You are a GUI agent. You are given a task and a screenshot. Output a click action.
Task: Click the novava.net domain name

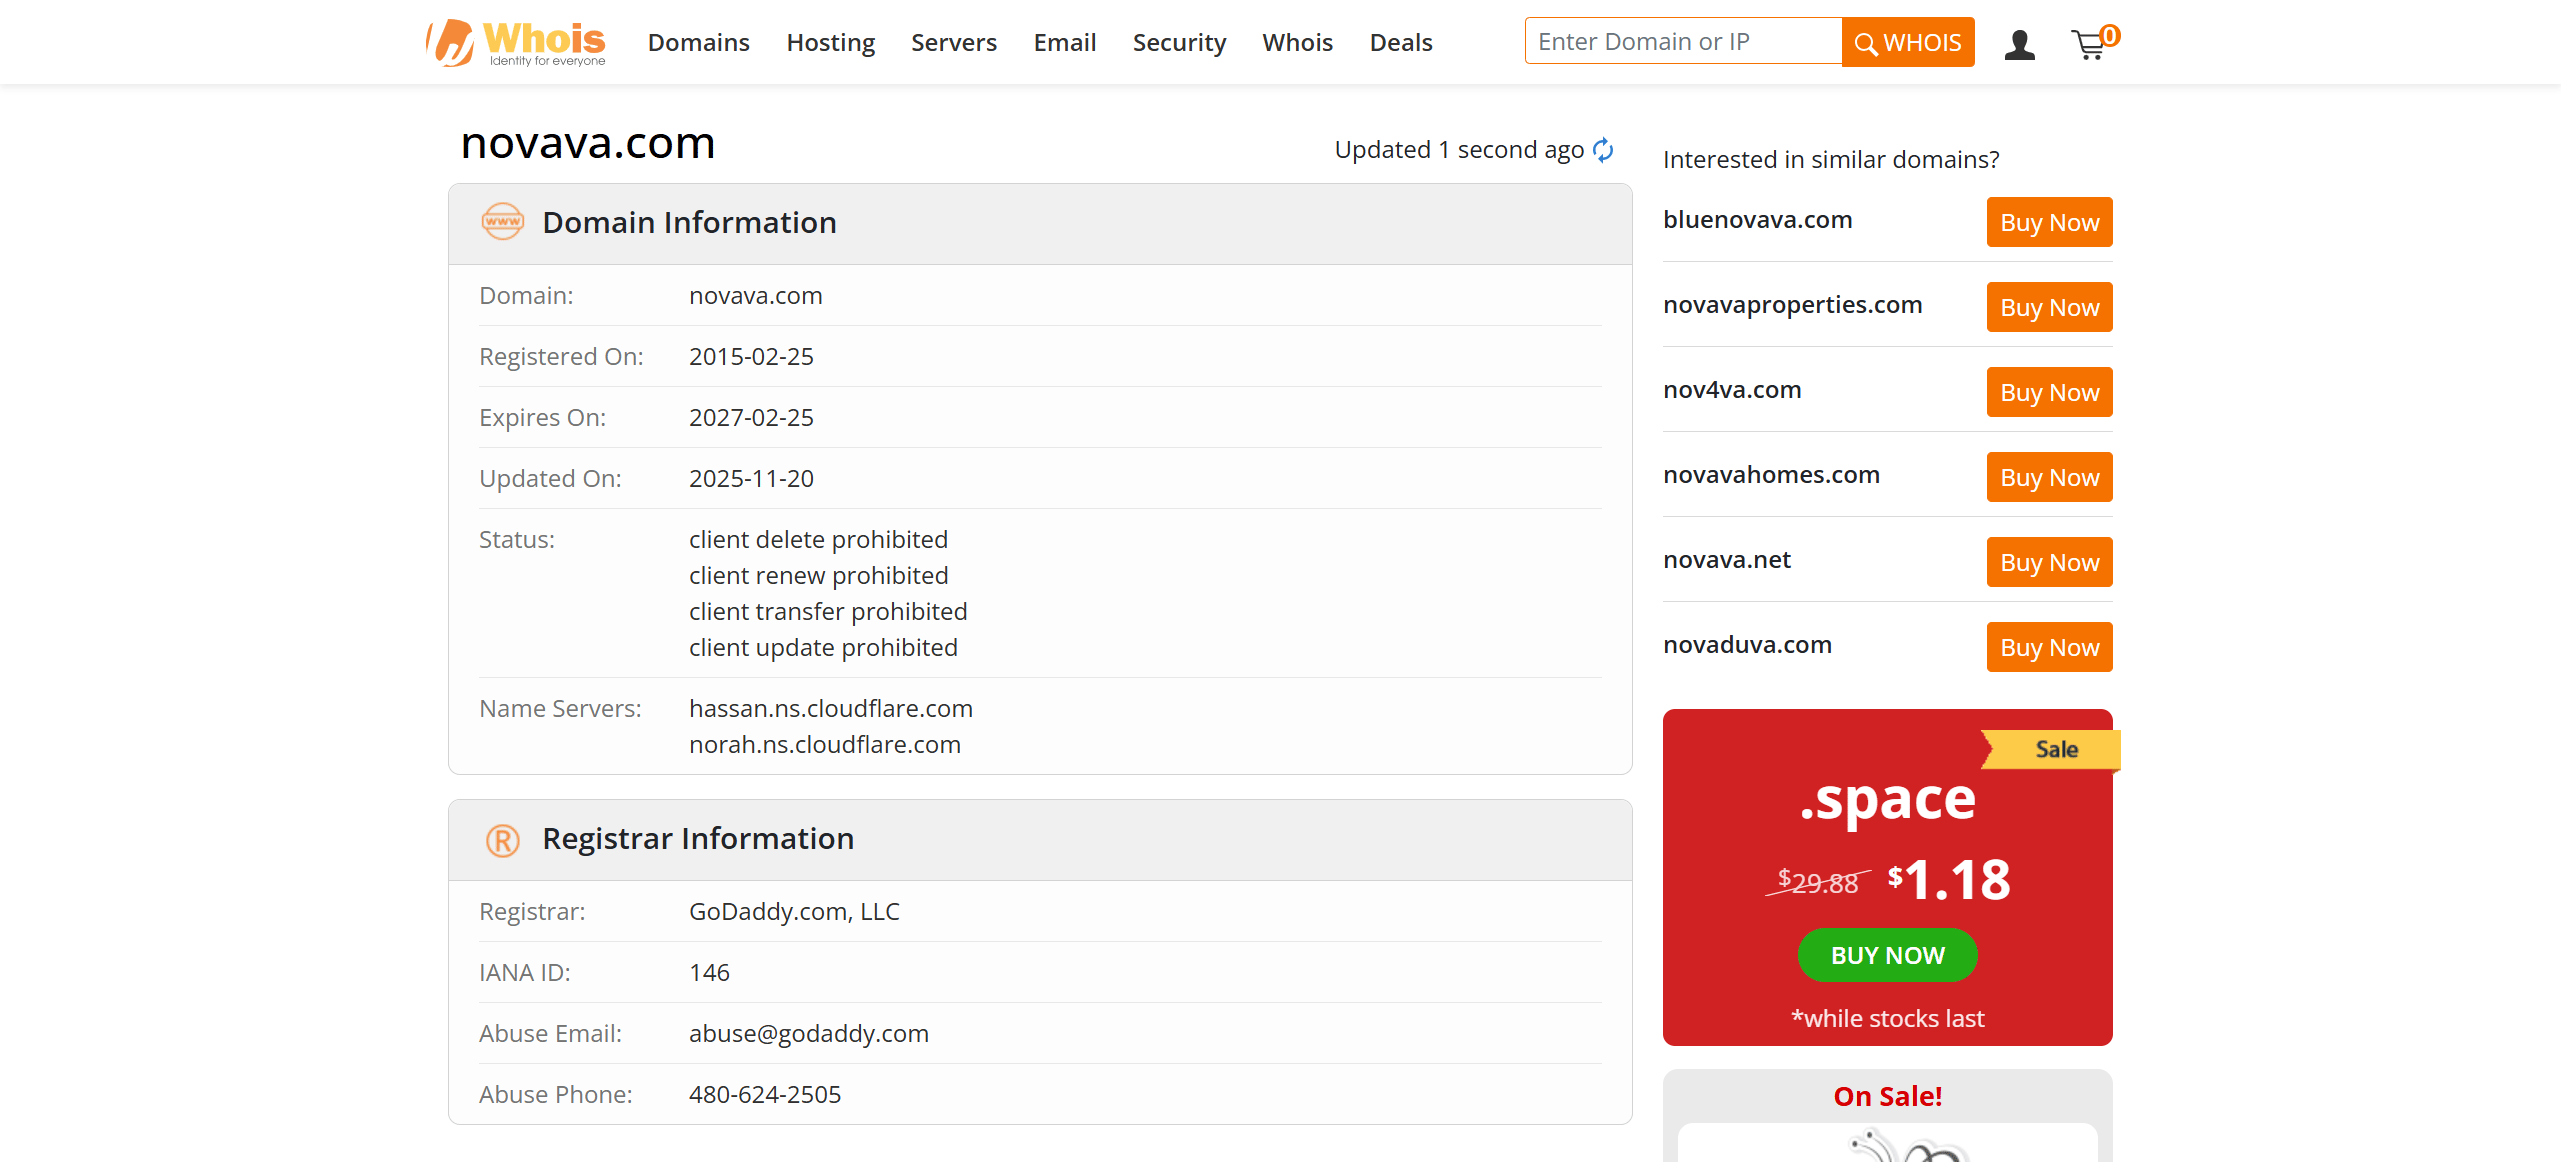pos(1726,560)
